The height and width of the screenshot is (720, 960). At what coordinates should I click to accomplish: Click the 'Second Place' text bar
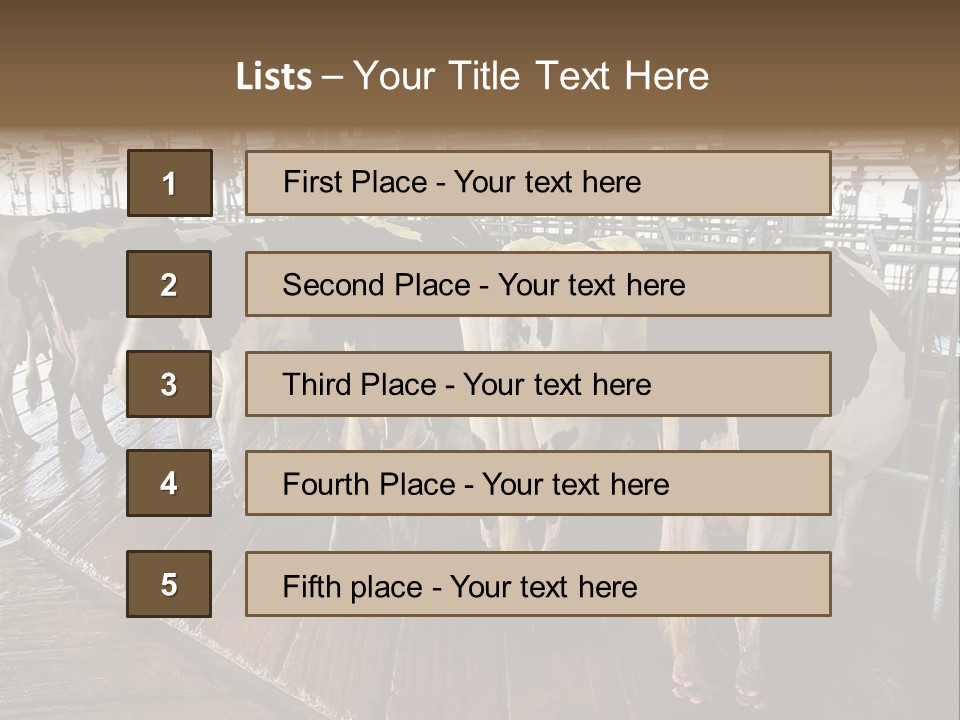coord(538,284)
